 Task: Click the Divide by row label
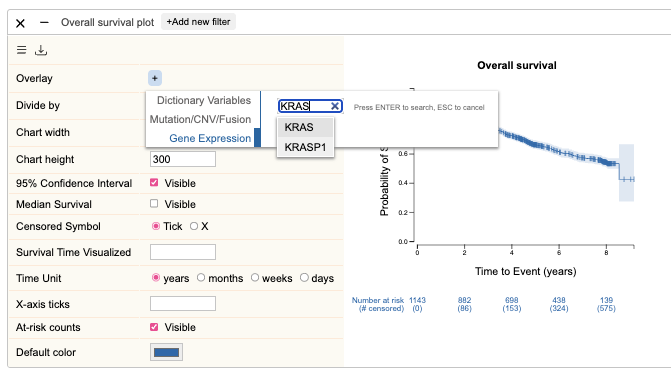point(38,105)
